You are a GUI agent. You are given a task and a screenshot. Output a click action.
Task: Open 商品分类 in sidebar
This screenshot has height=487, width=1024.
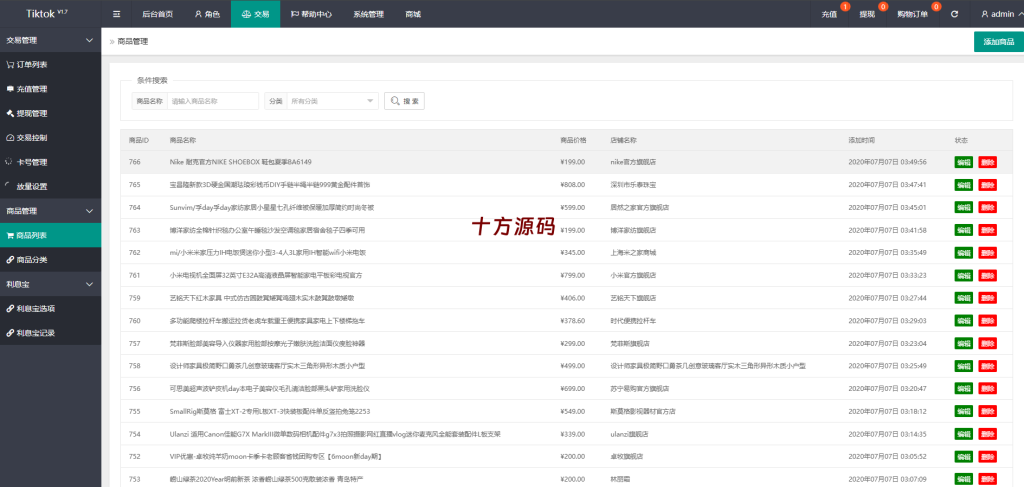click(50, 260)
